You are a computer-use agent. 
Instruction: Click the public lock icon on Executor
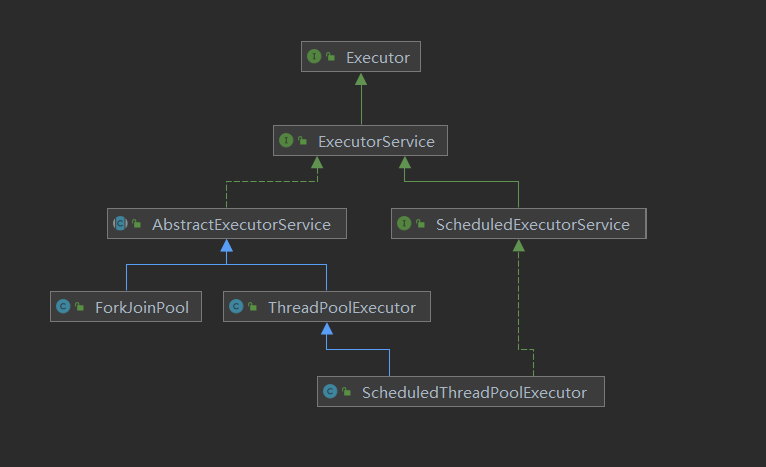[331, 57]
